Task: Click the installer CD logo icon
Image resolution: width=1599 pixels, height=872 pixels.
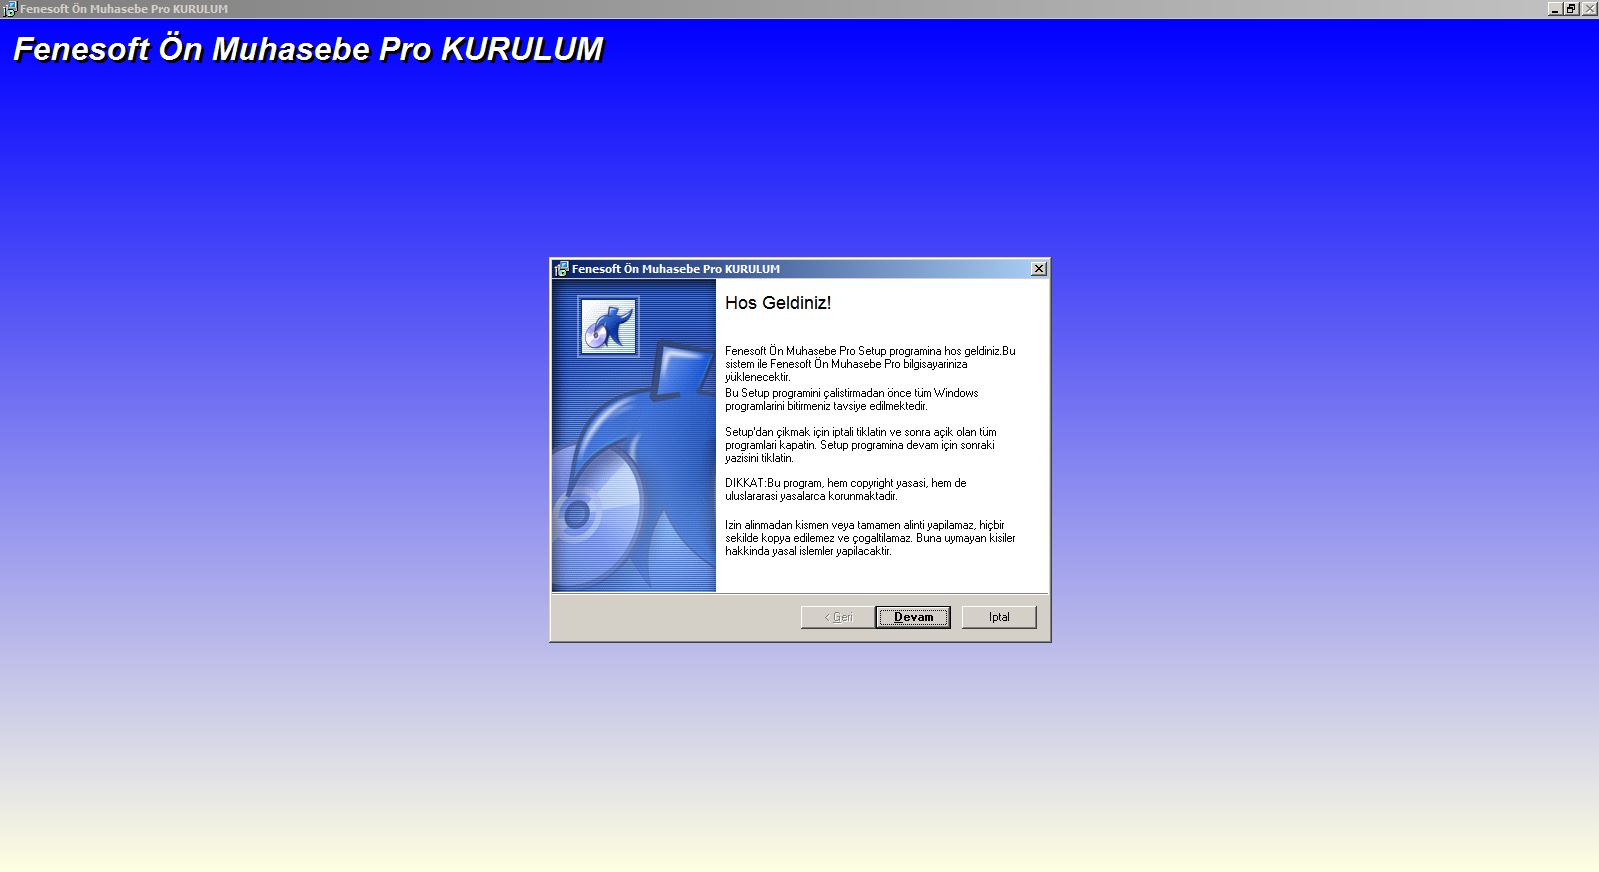Action: [609, 326]
